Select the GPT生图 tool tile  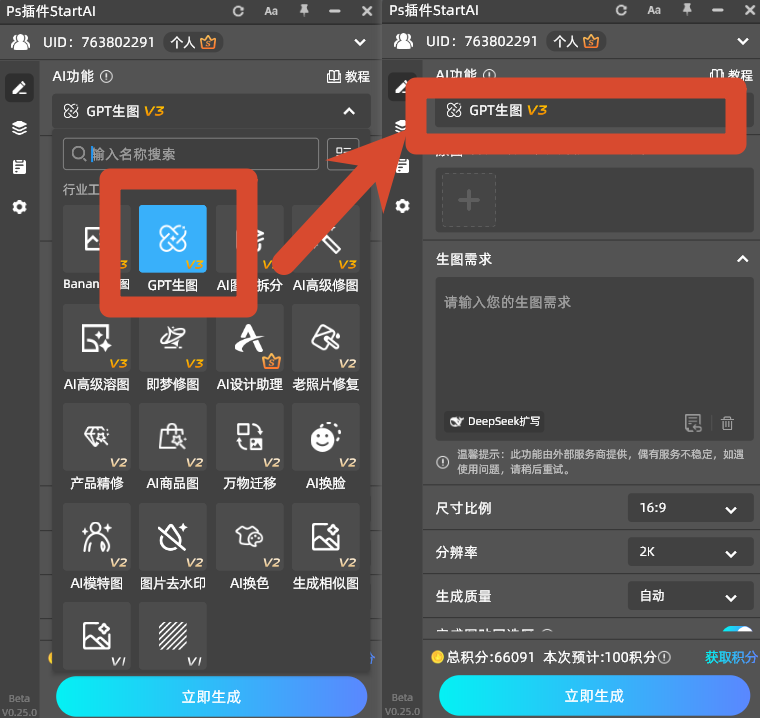173,239
